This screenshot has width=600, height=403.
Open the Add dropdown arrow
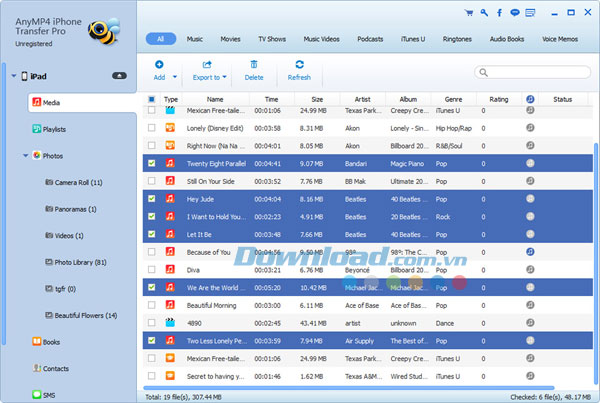(175, 77)
